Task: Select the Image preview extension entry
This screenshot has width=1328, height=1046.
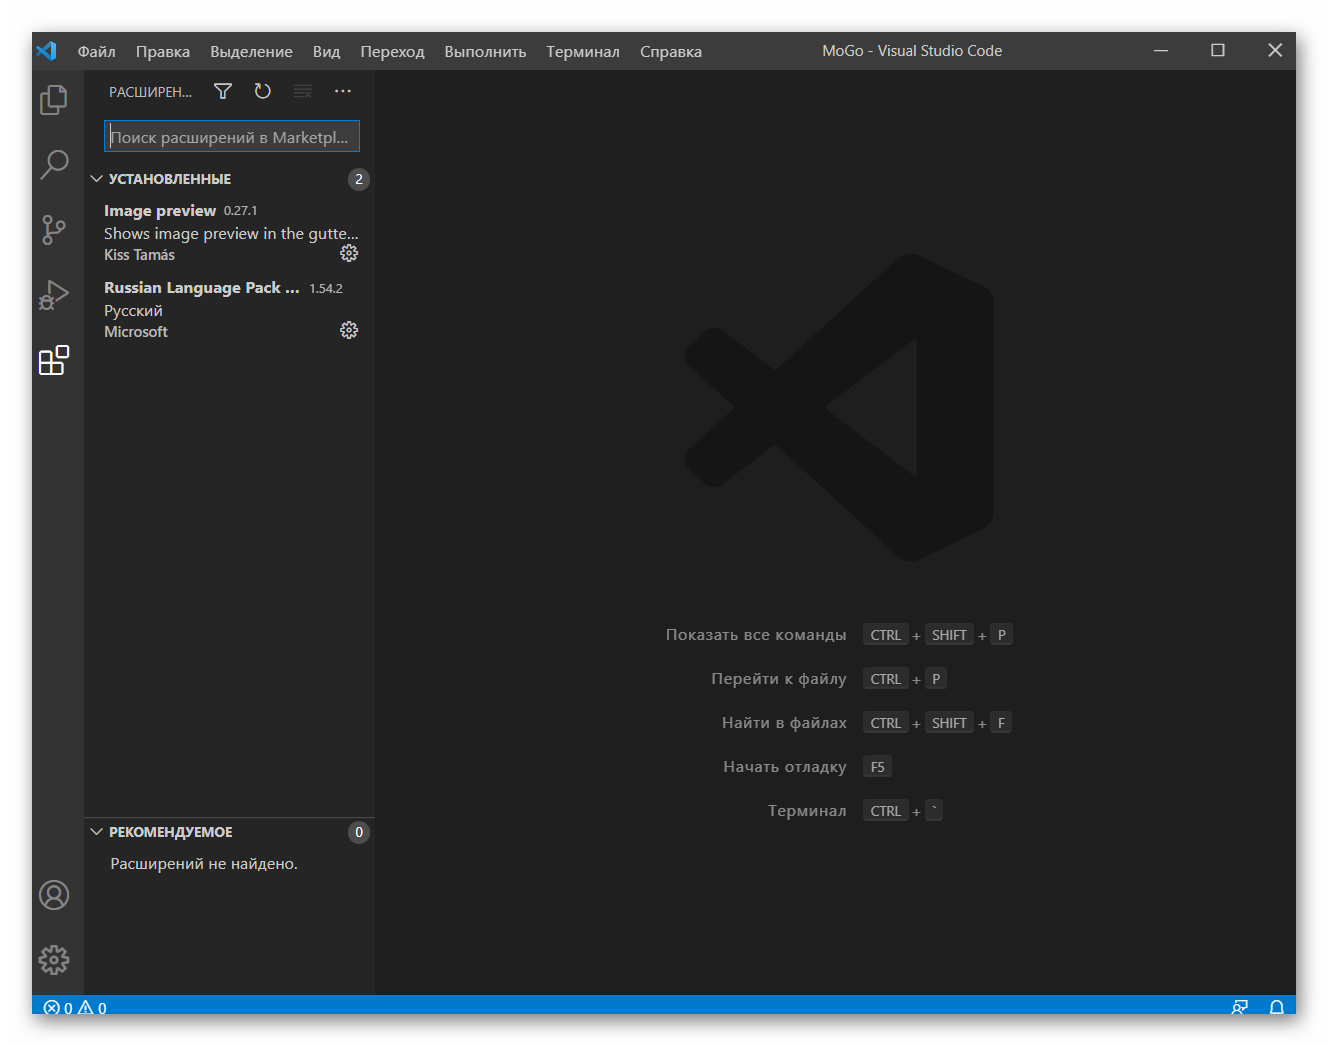Action: coord(229,232)
